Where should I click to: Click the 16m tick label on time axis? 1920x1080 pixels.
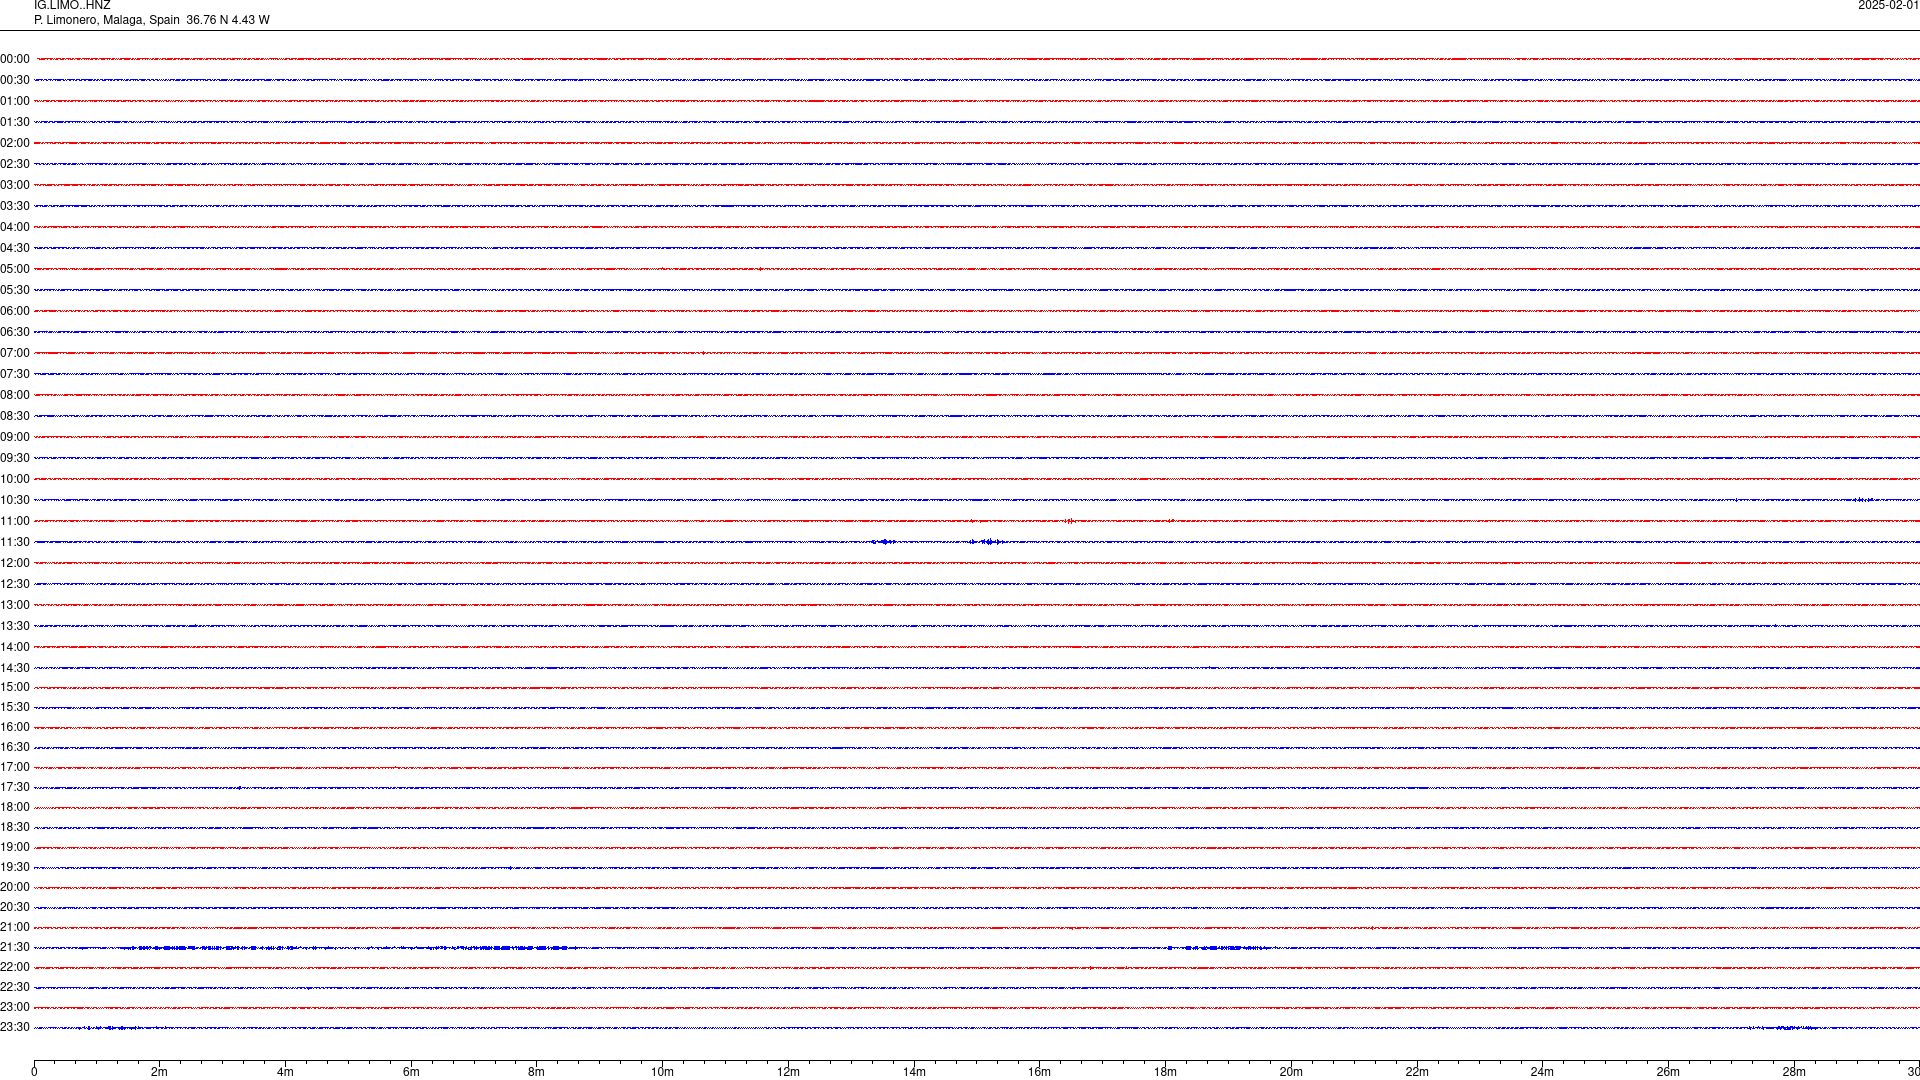[x=1039, y=1072]
